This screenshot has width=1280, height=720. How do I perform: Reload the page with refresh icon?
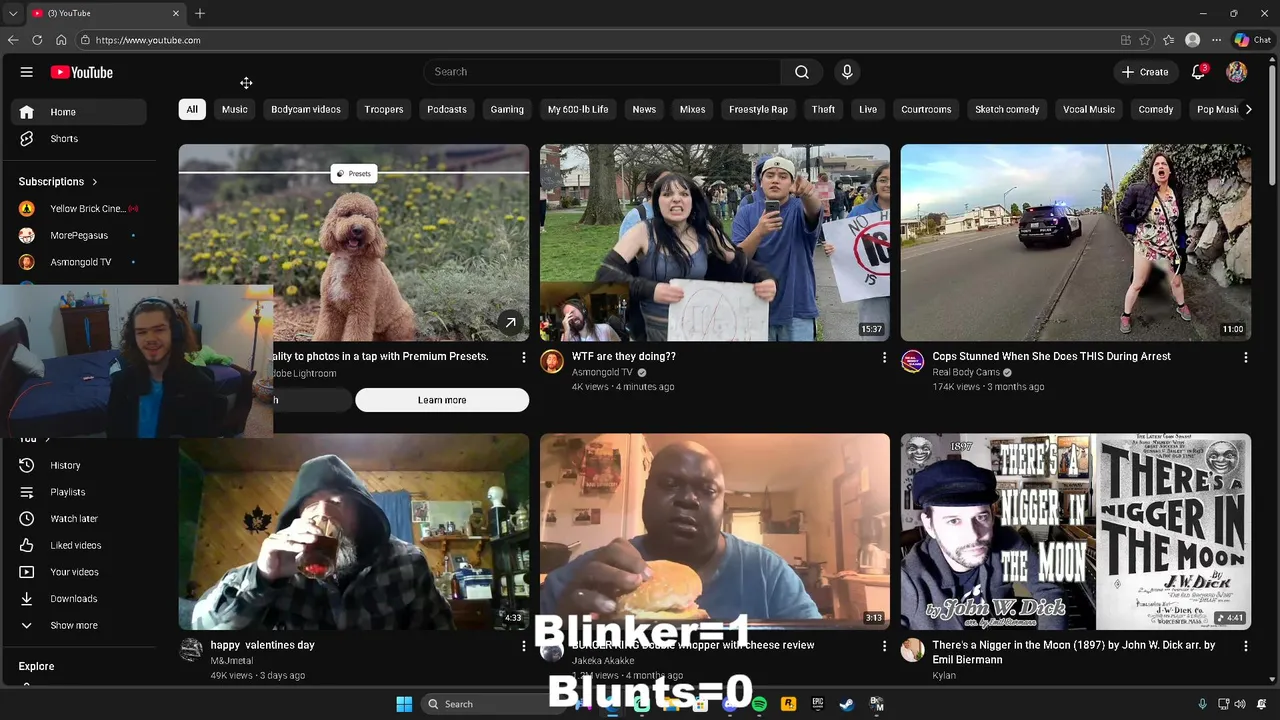coord(37,40)
